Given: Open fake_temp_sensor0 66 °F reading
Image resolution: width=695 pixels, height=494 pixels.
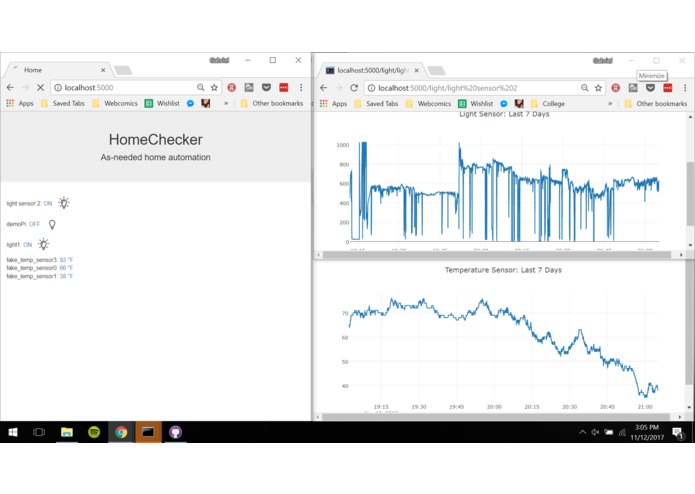Looking at the screenshot, I should [x=66, y=268].
